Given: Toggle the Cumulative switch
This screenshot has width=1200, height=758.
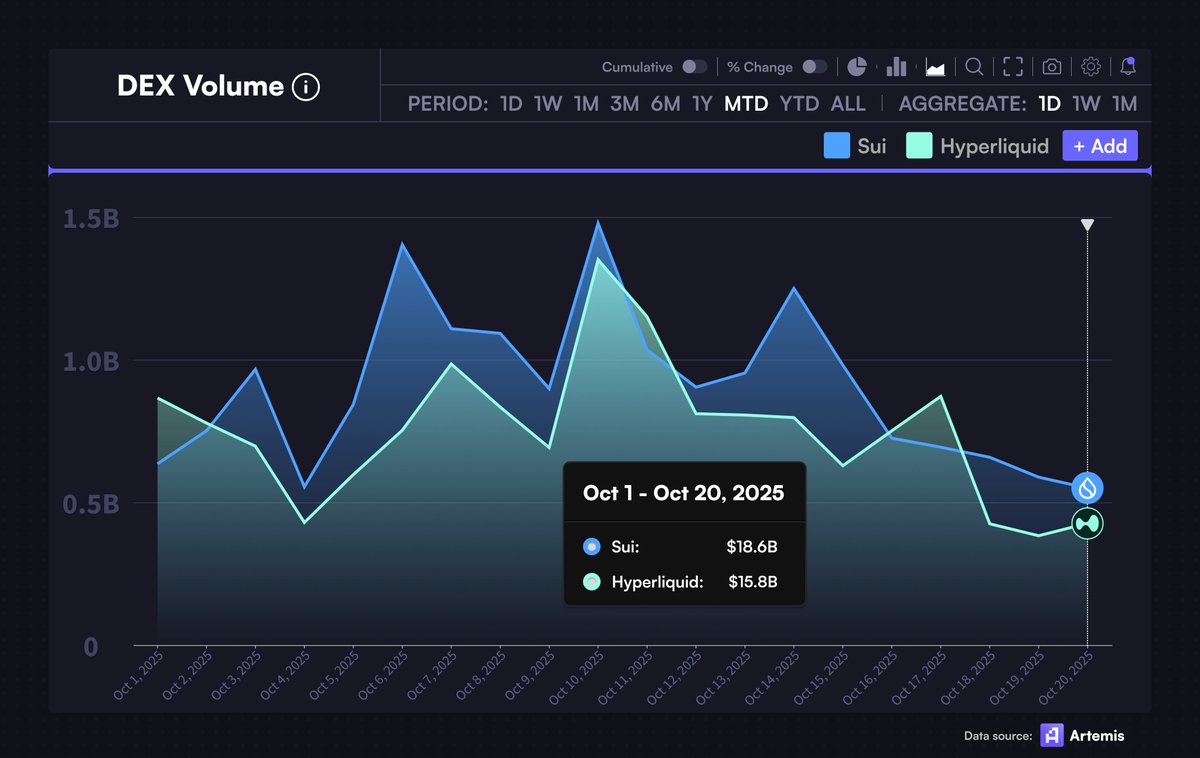Looking at the screenshot, I should point(695,67).
